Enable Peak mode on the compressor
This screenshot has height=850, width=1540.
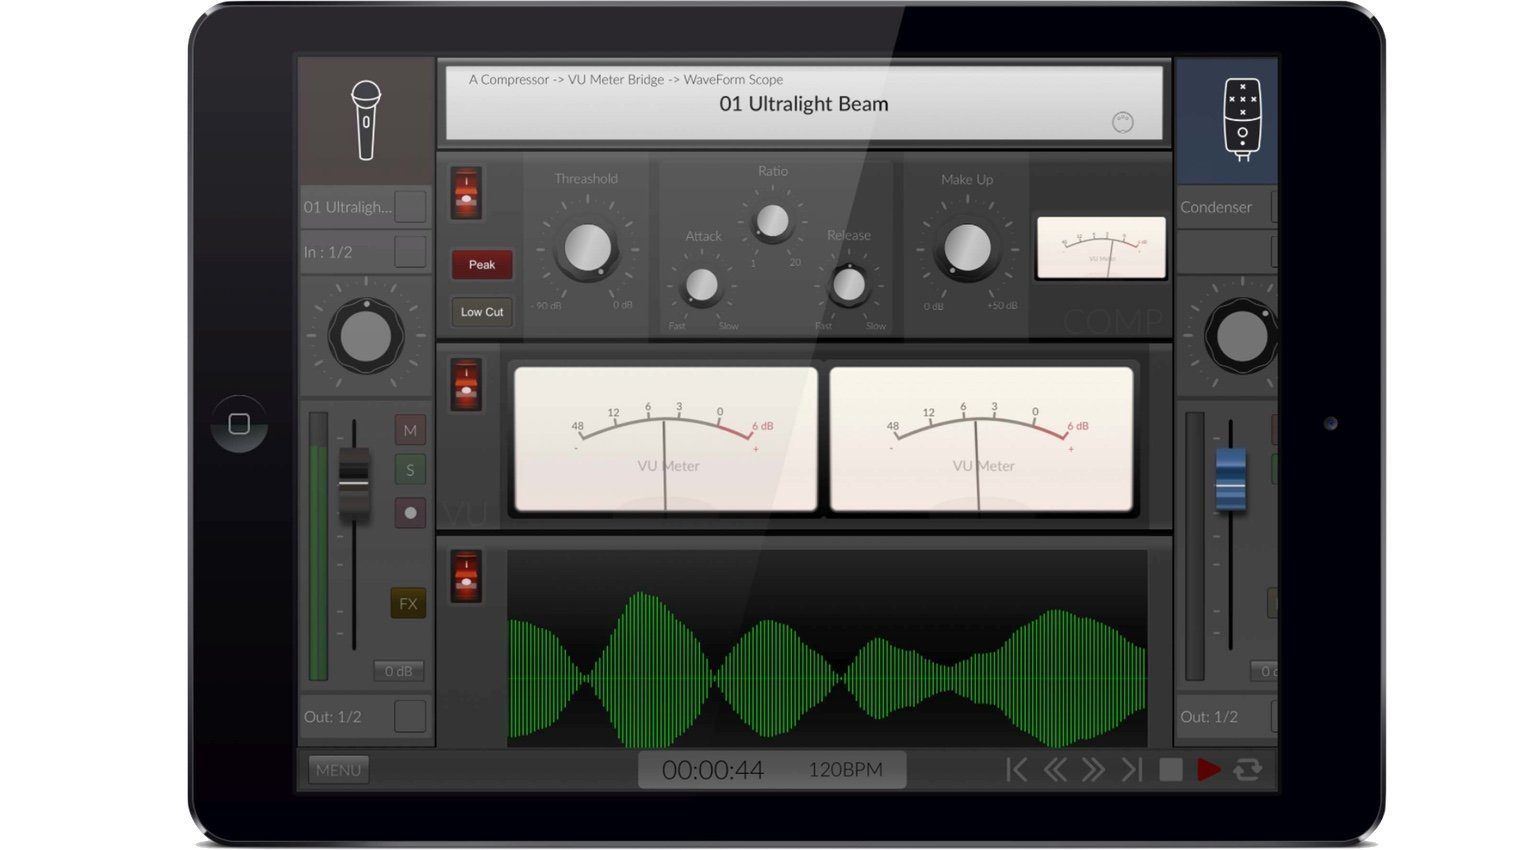tap(481, 265)
